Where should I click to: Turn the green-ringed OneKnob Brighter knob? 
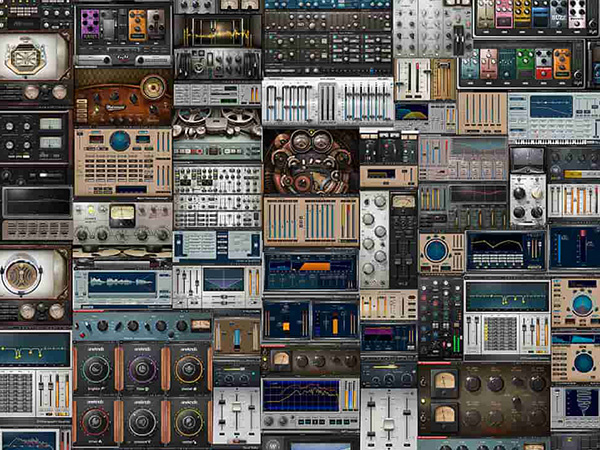click(x=95, y=369)
